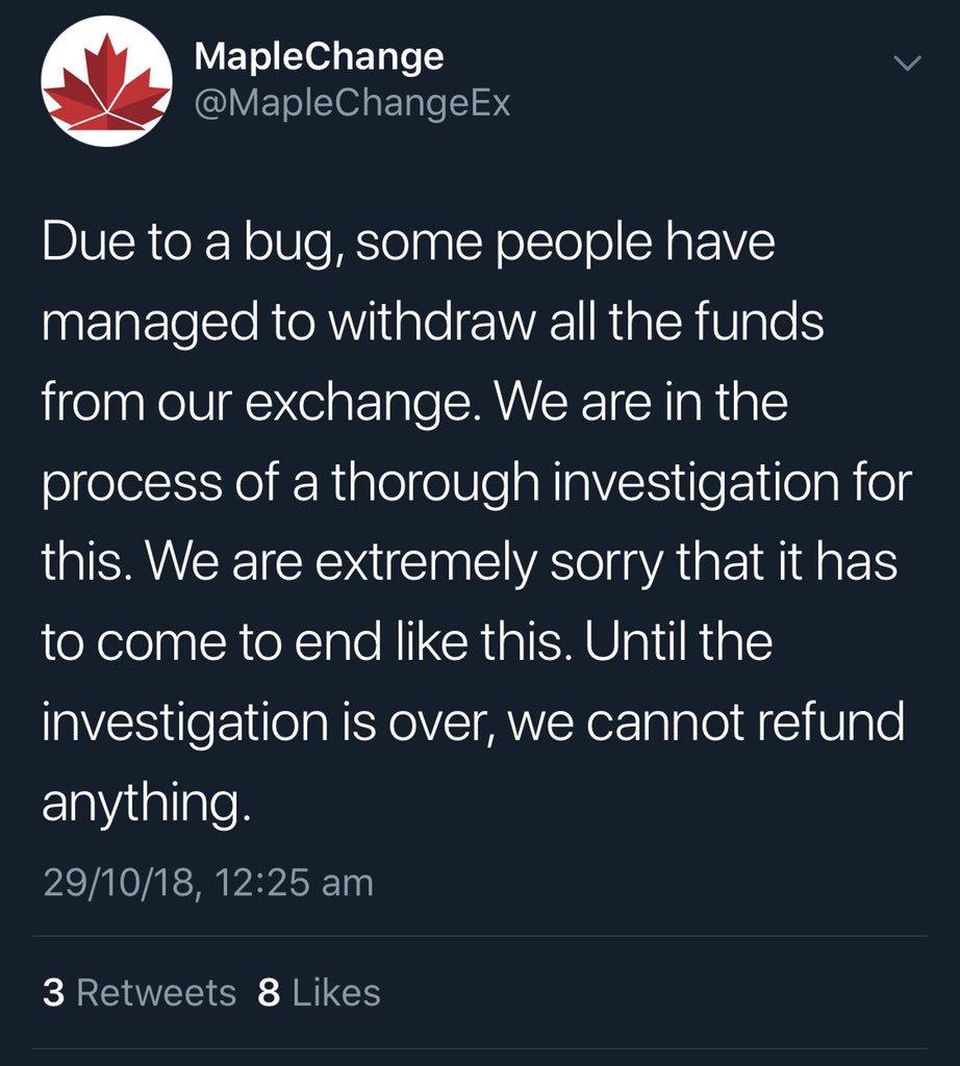Open the MapleChange display name profile

[x=319, y=56]
